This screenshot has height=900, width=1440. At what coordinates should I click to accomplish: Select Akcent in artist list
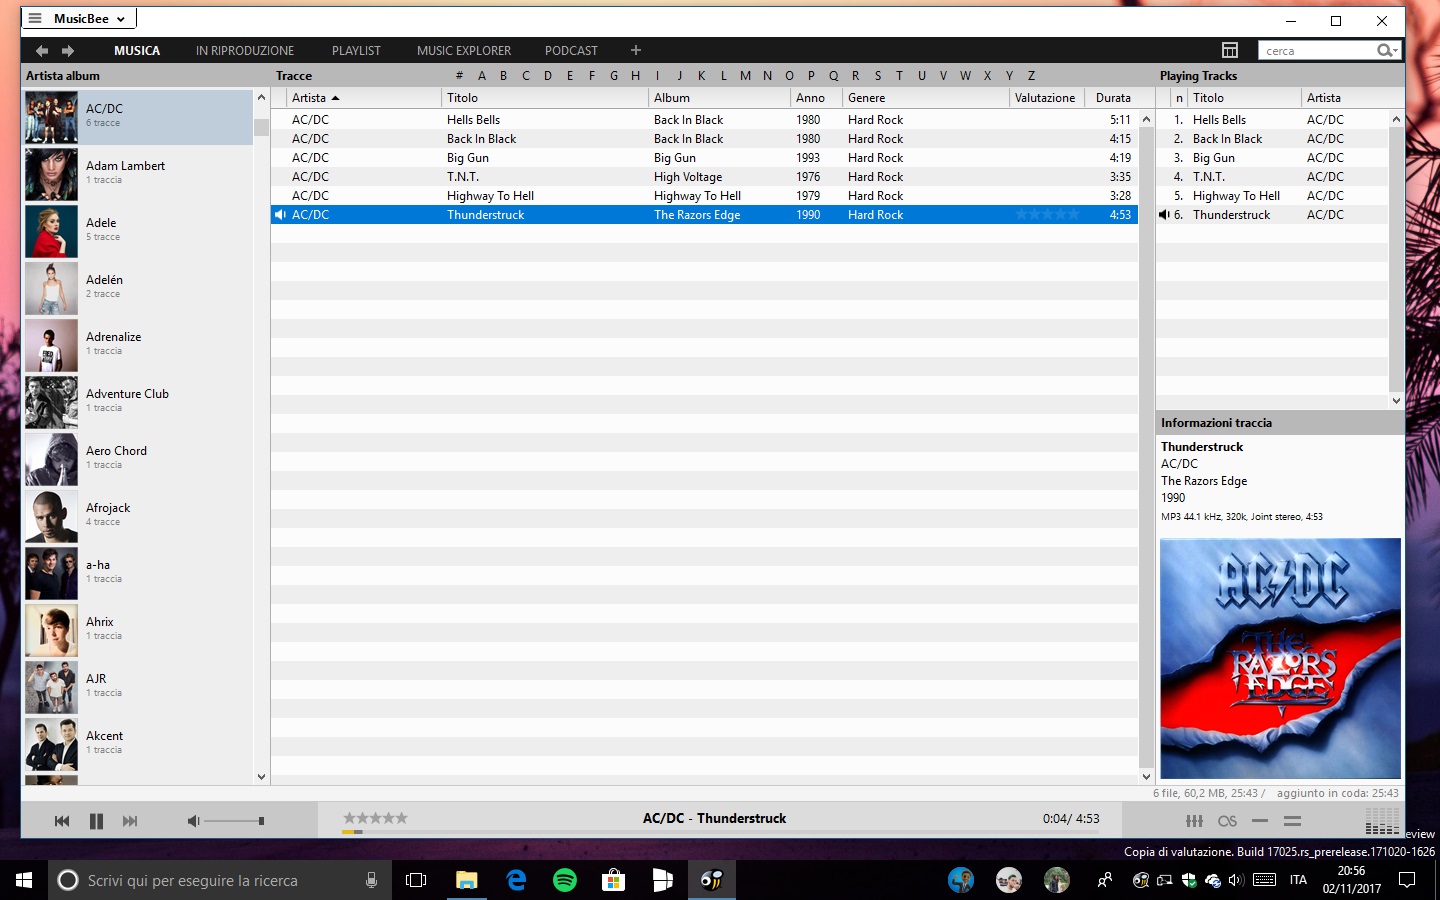tap(138, 744)
